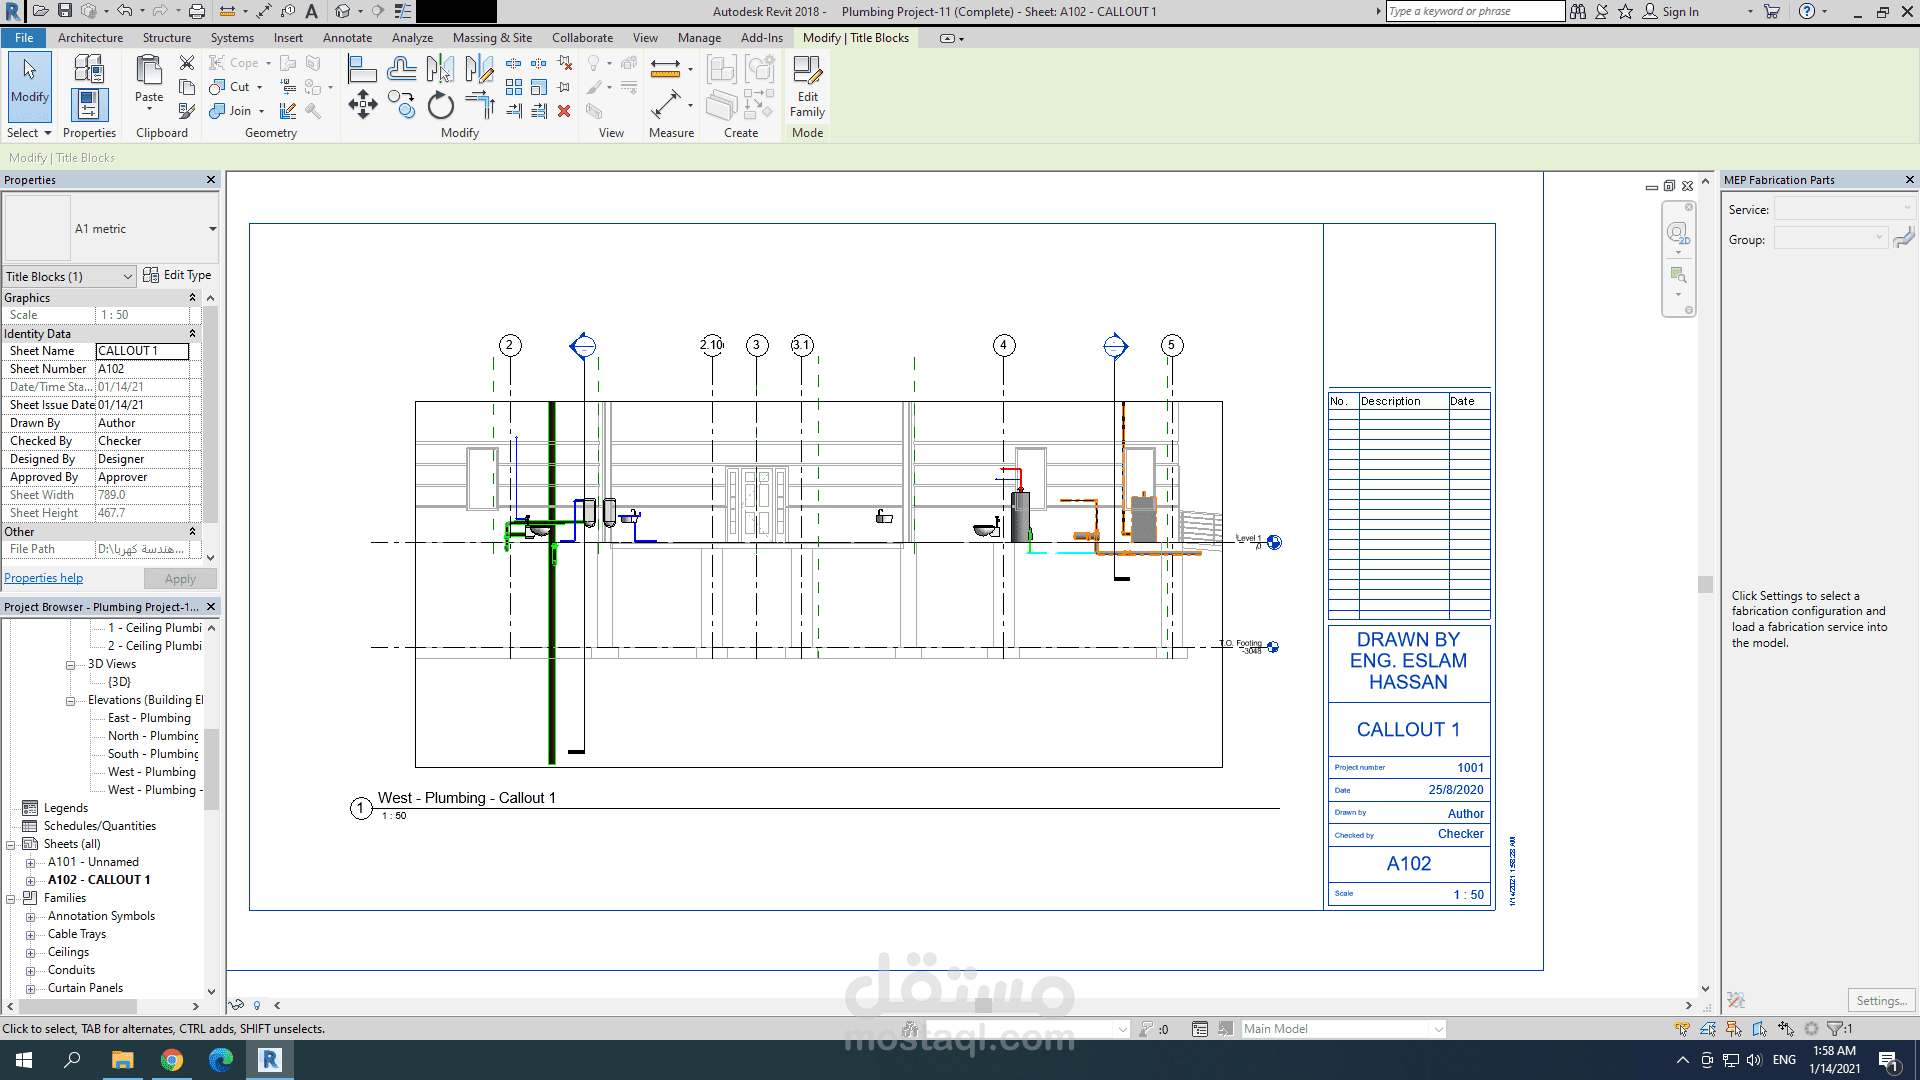Open the Edit Family tool
The height and width of the screenshot is (1080, 1920).
(807, 86)
